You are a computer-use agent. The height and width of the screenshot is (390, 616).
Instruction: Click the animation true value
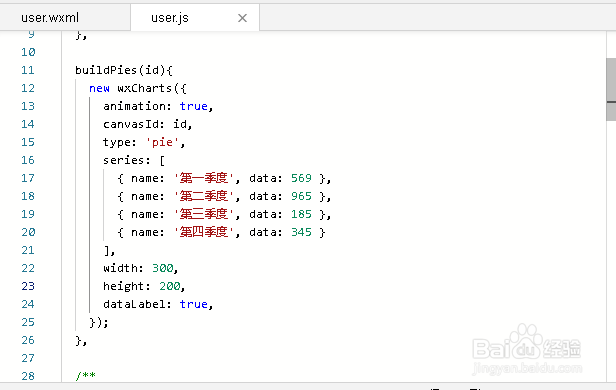tap(194, 106)
